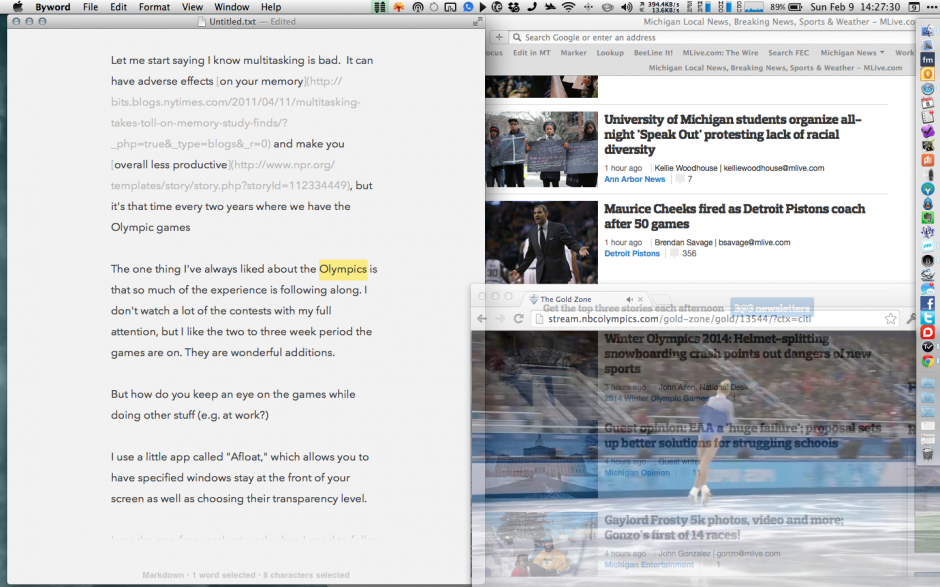The image size is (940, 587).
Task: Open the View menu
Action: 192,7
